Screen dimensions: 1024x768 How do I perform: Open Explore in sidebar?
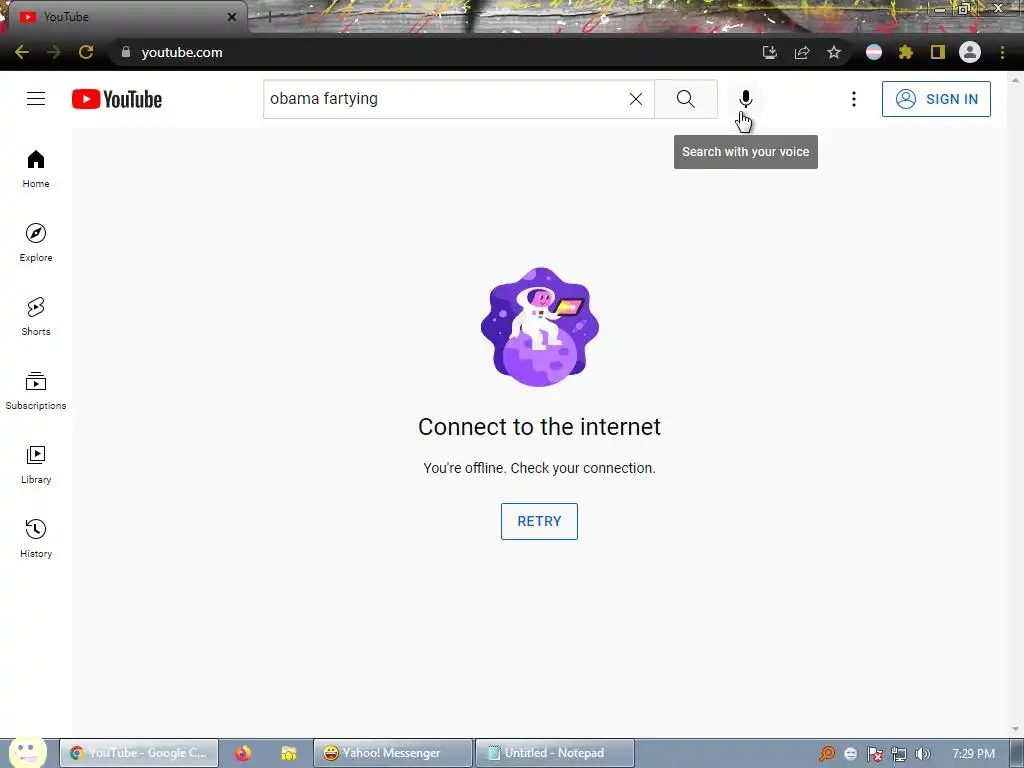click(36, 243)
